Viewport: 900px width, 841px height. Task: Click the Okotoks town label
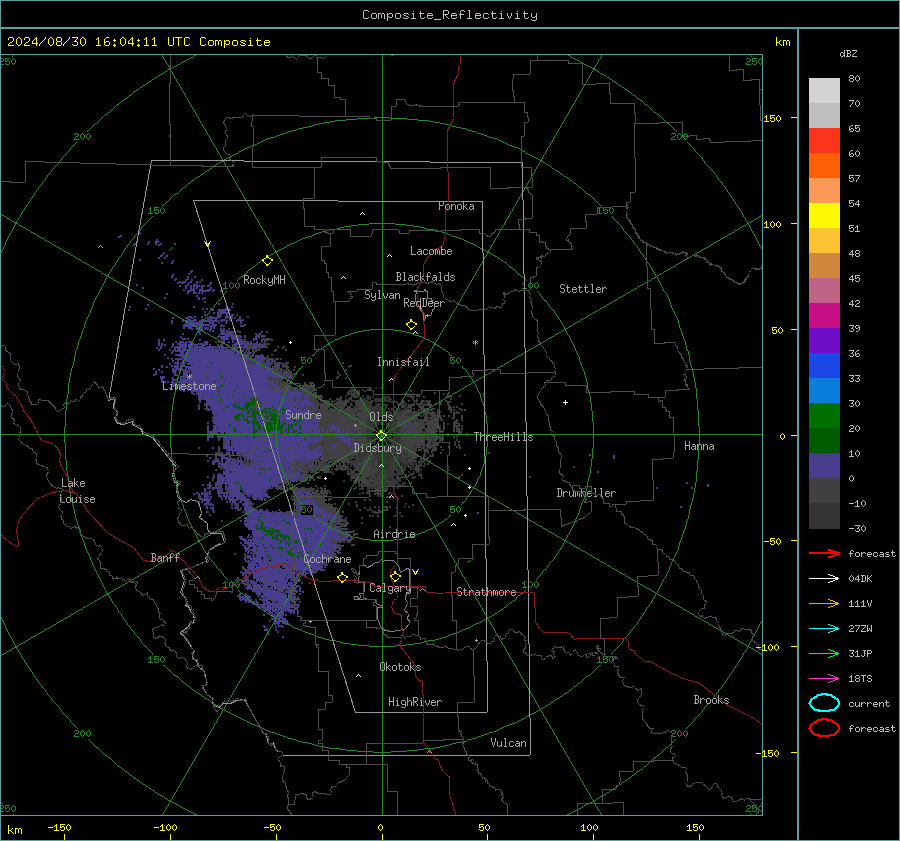coord(400,667)
